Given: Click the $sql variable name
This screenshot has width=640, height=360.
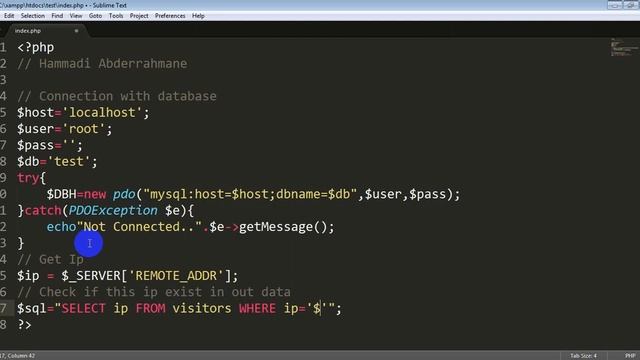Looking at the screenshot, I should (32, 309).
